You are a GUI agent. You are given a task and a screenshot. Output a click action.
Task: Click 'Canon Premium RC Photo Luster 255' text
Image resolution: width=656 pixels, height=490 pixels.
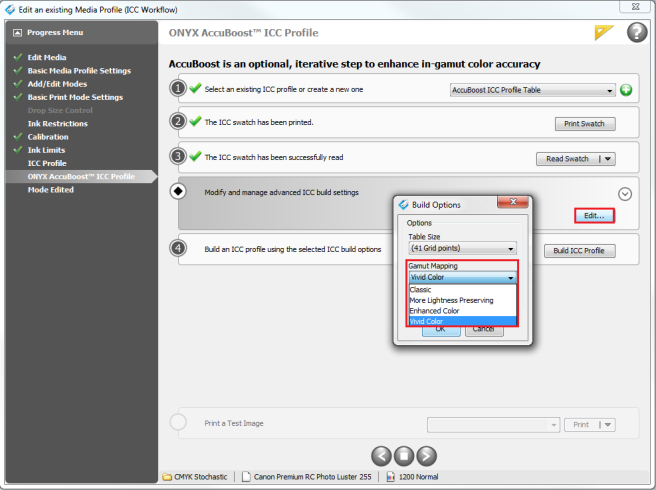pos(312,477)
